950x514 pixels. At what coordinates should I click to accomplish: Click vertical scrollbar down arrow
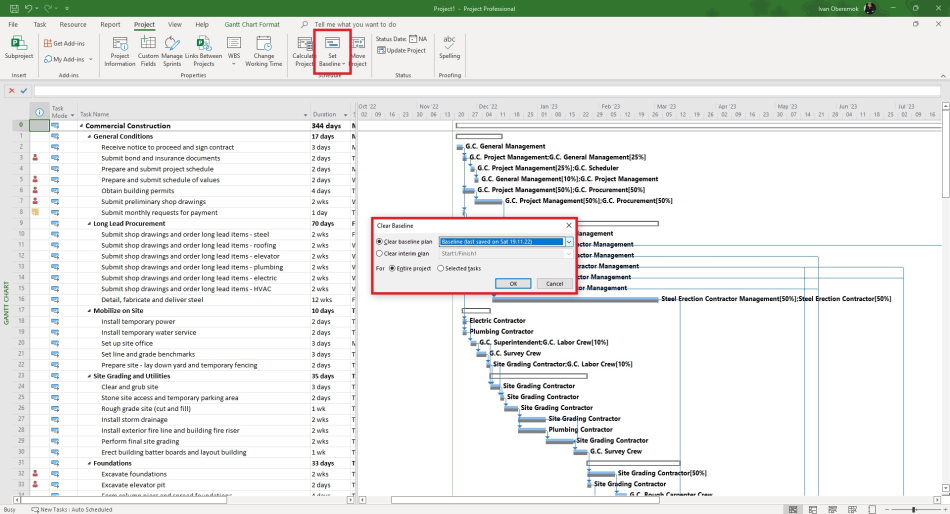pos(945,488)
